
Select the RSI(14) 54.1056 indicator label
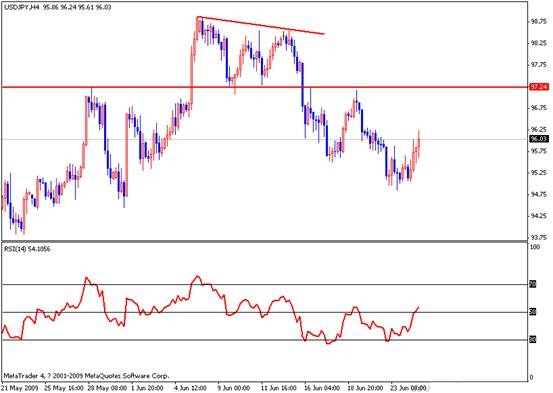click(x=27, y=249)
